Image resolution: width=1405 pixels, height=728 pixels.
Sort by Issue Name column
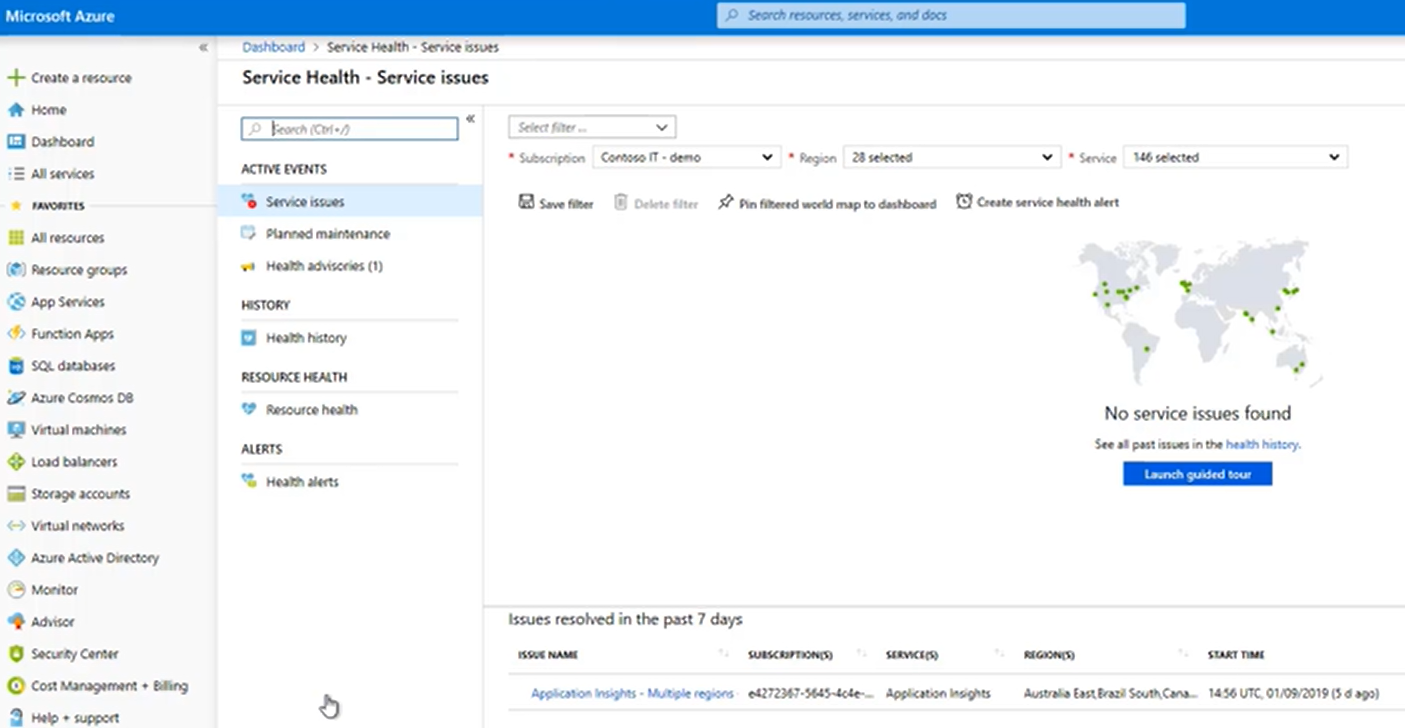pos(548,655)
